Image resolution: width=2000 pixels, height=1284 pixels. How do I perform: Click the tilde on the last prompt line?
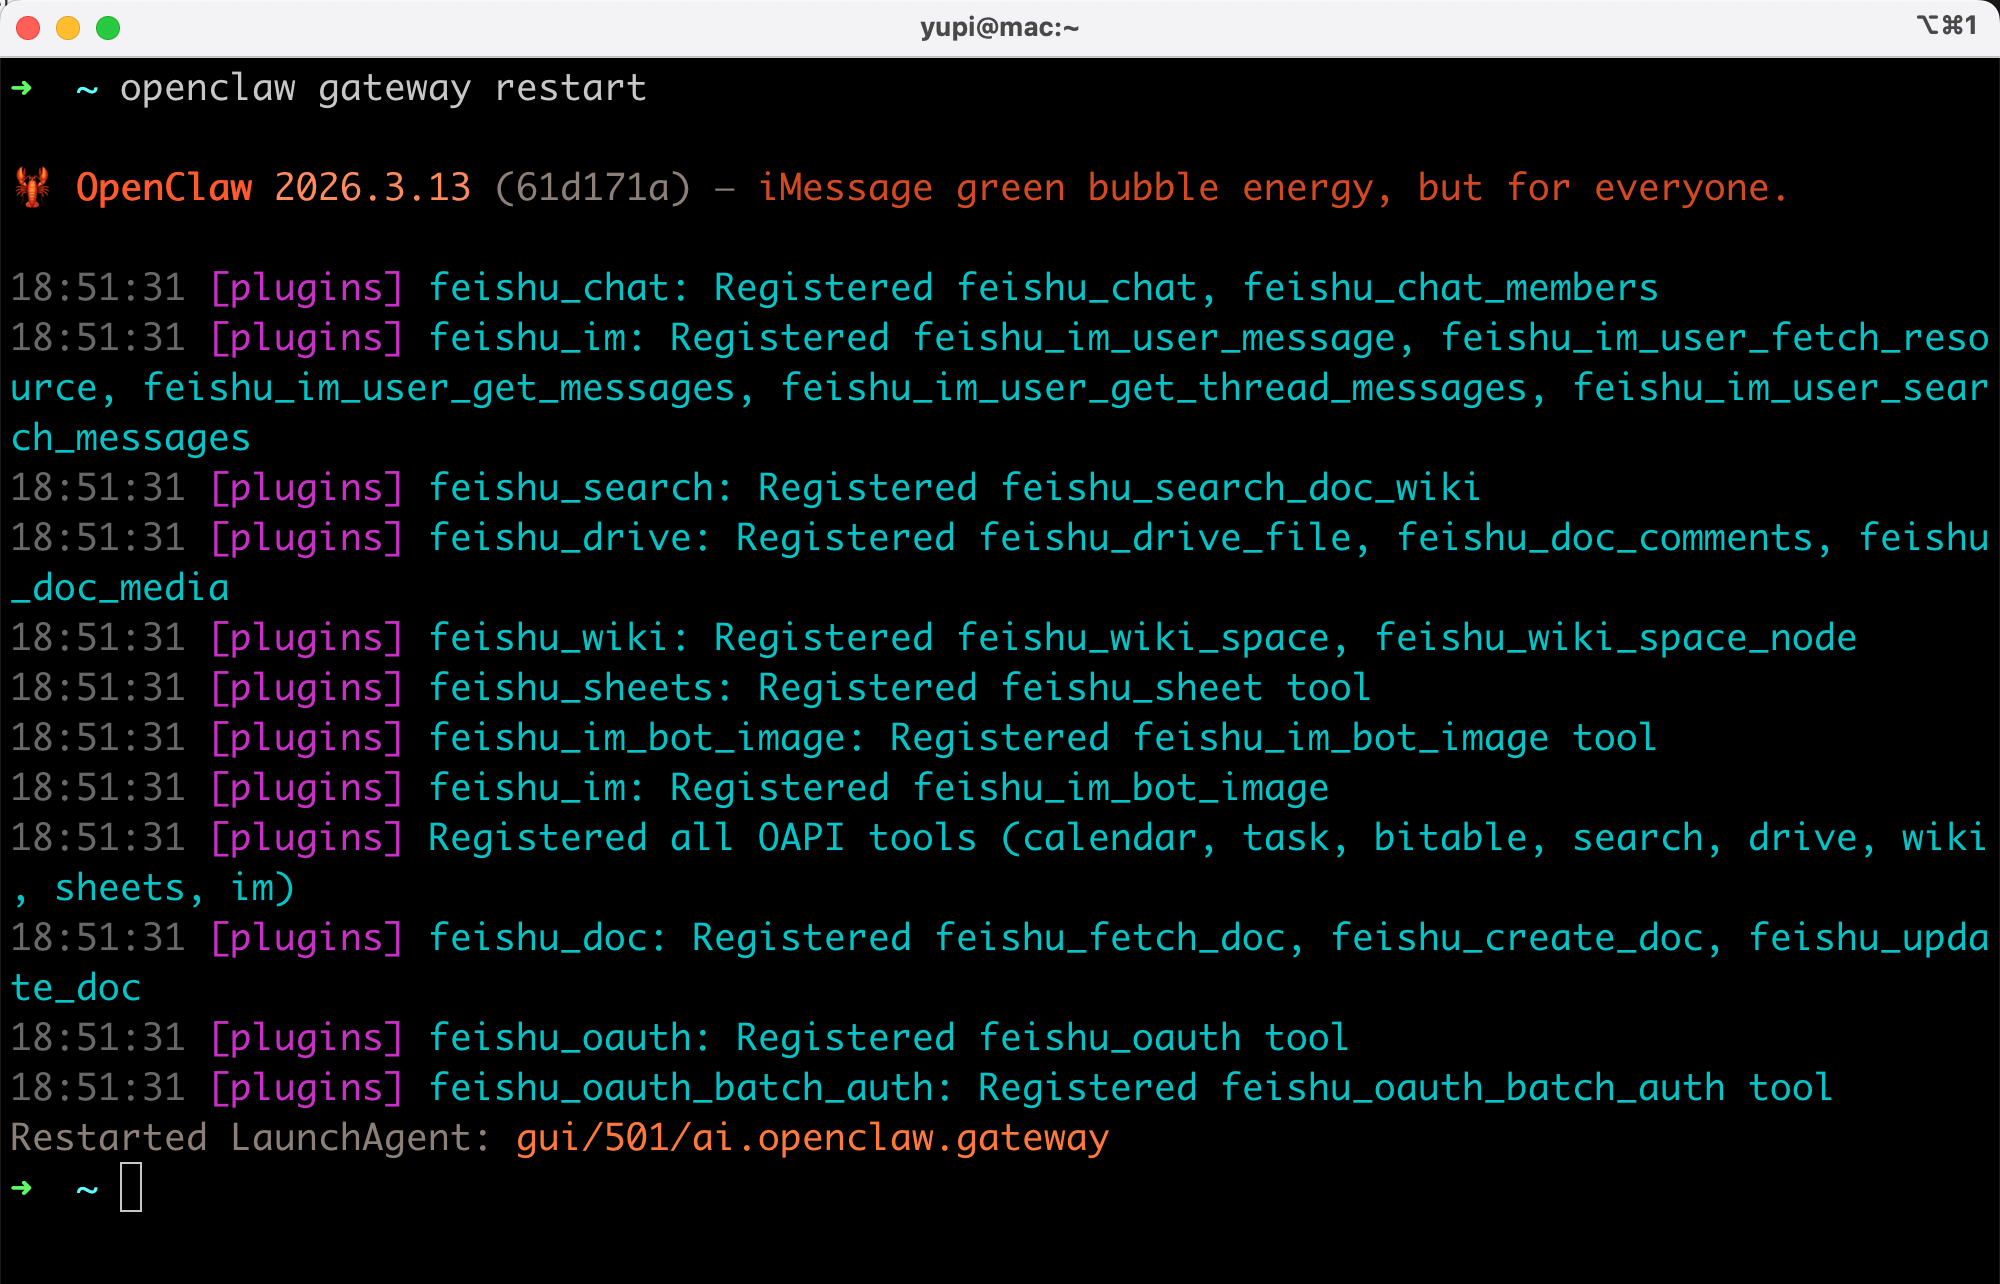coord(87,1188)
